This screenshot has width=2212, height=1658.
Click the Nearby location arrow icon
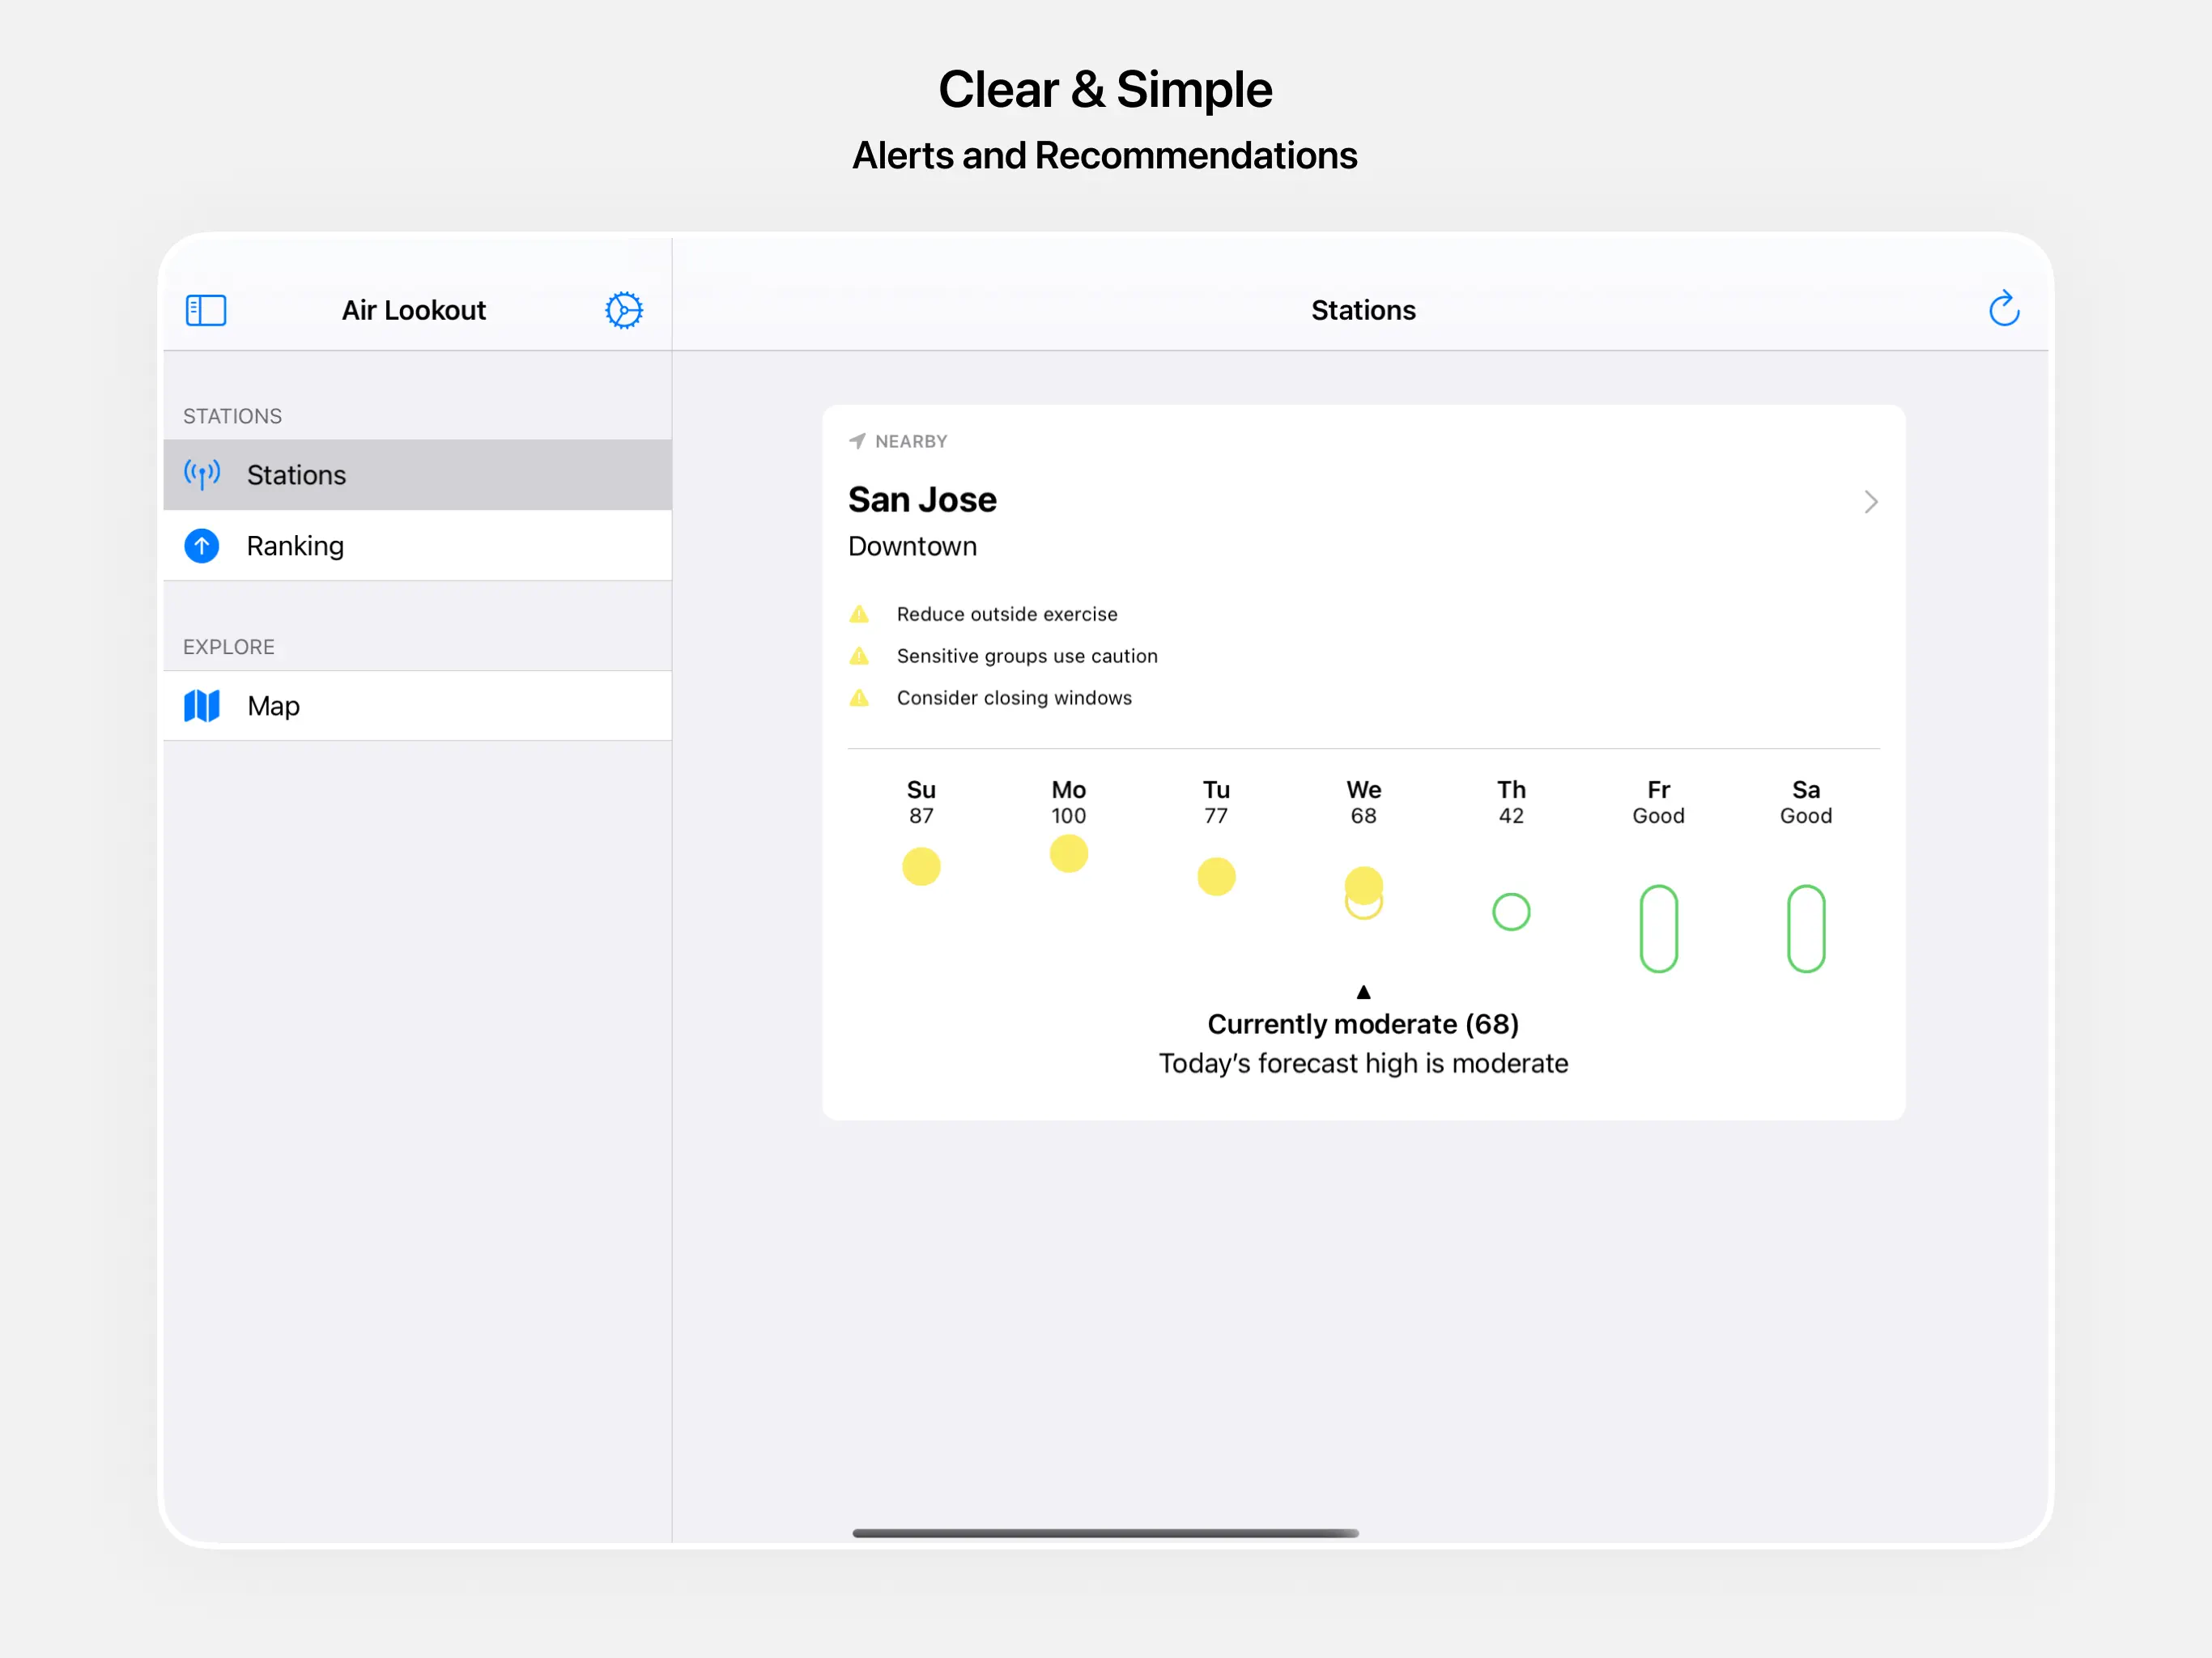click(x=857, y=441)
